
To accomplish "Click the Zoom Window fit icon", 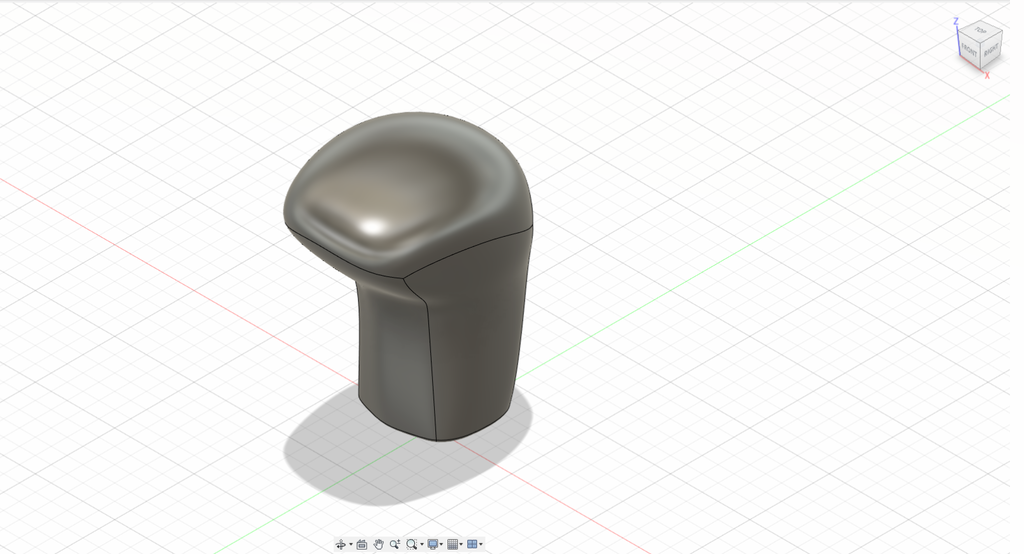I will pos(411,544).
